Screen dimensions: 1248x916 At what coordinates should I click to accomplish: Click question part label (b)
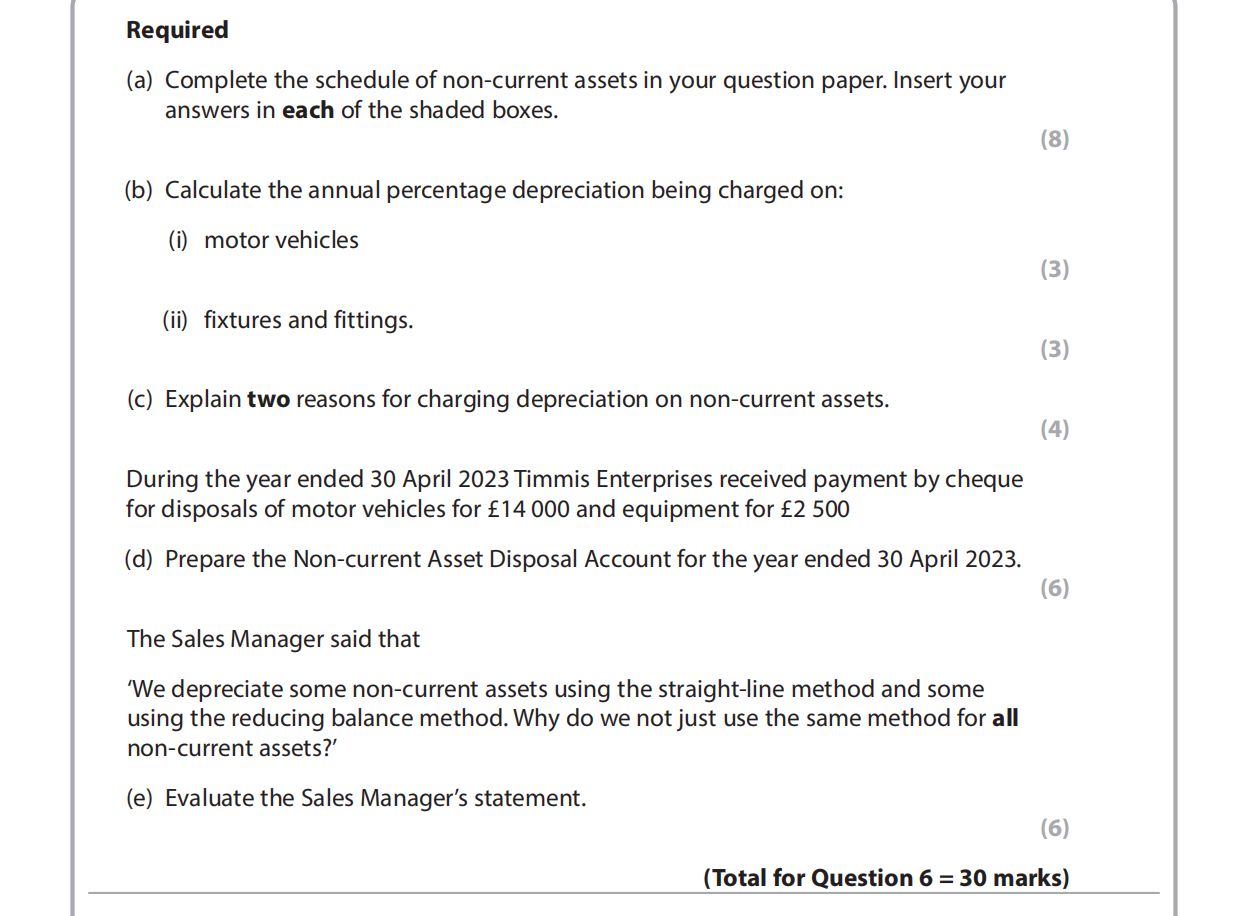(139, 190)
